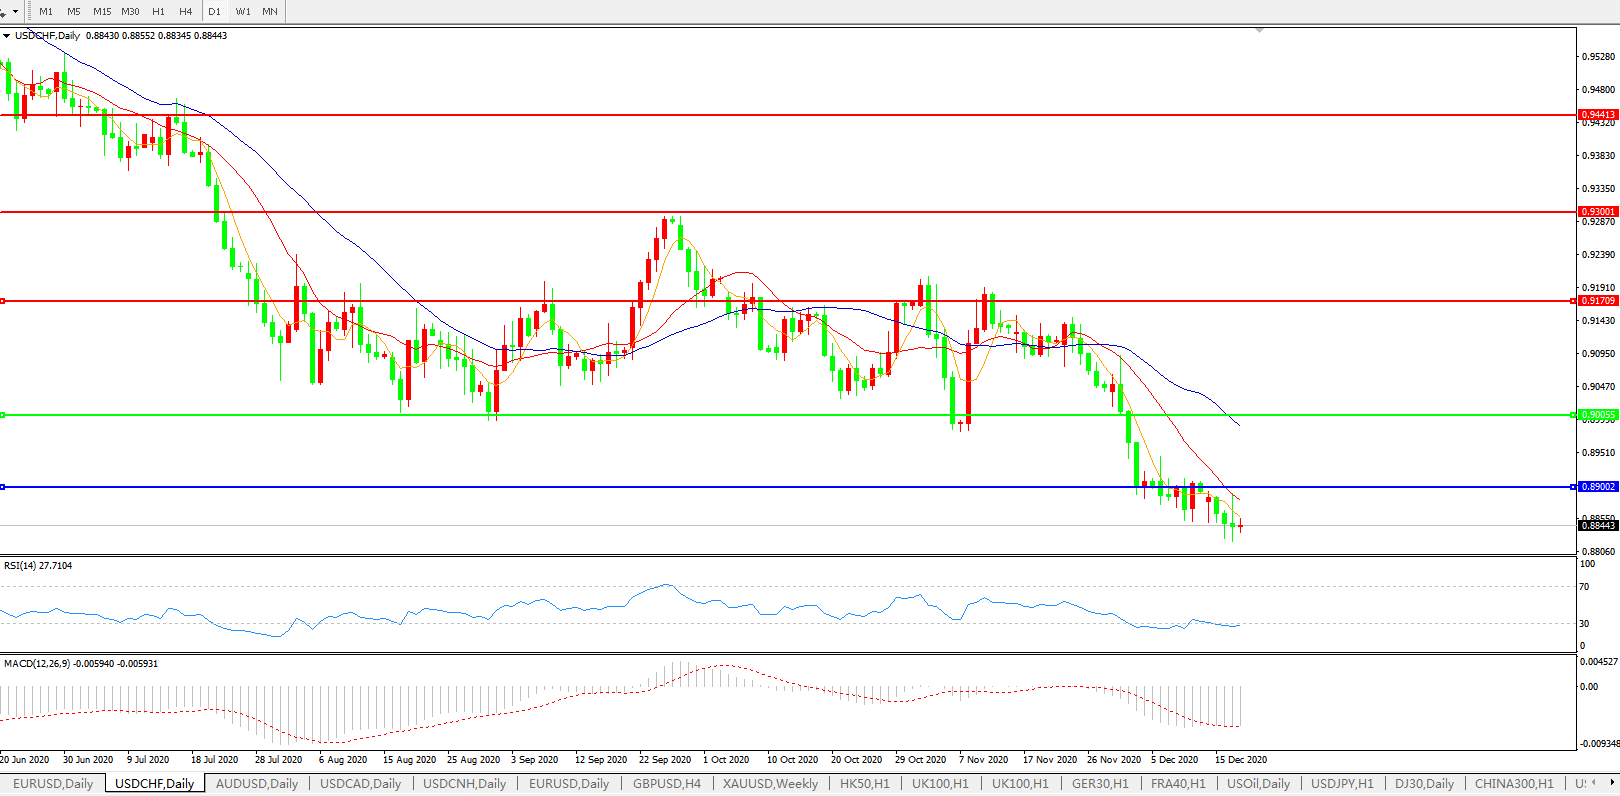
Task: Select the green 0.90055 horizontal line label
Action: pyautogui.click(x=1598, y=415)
